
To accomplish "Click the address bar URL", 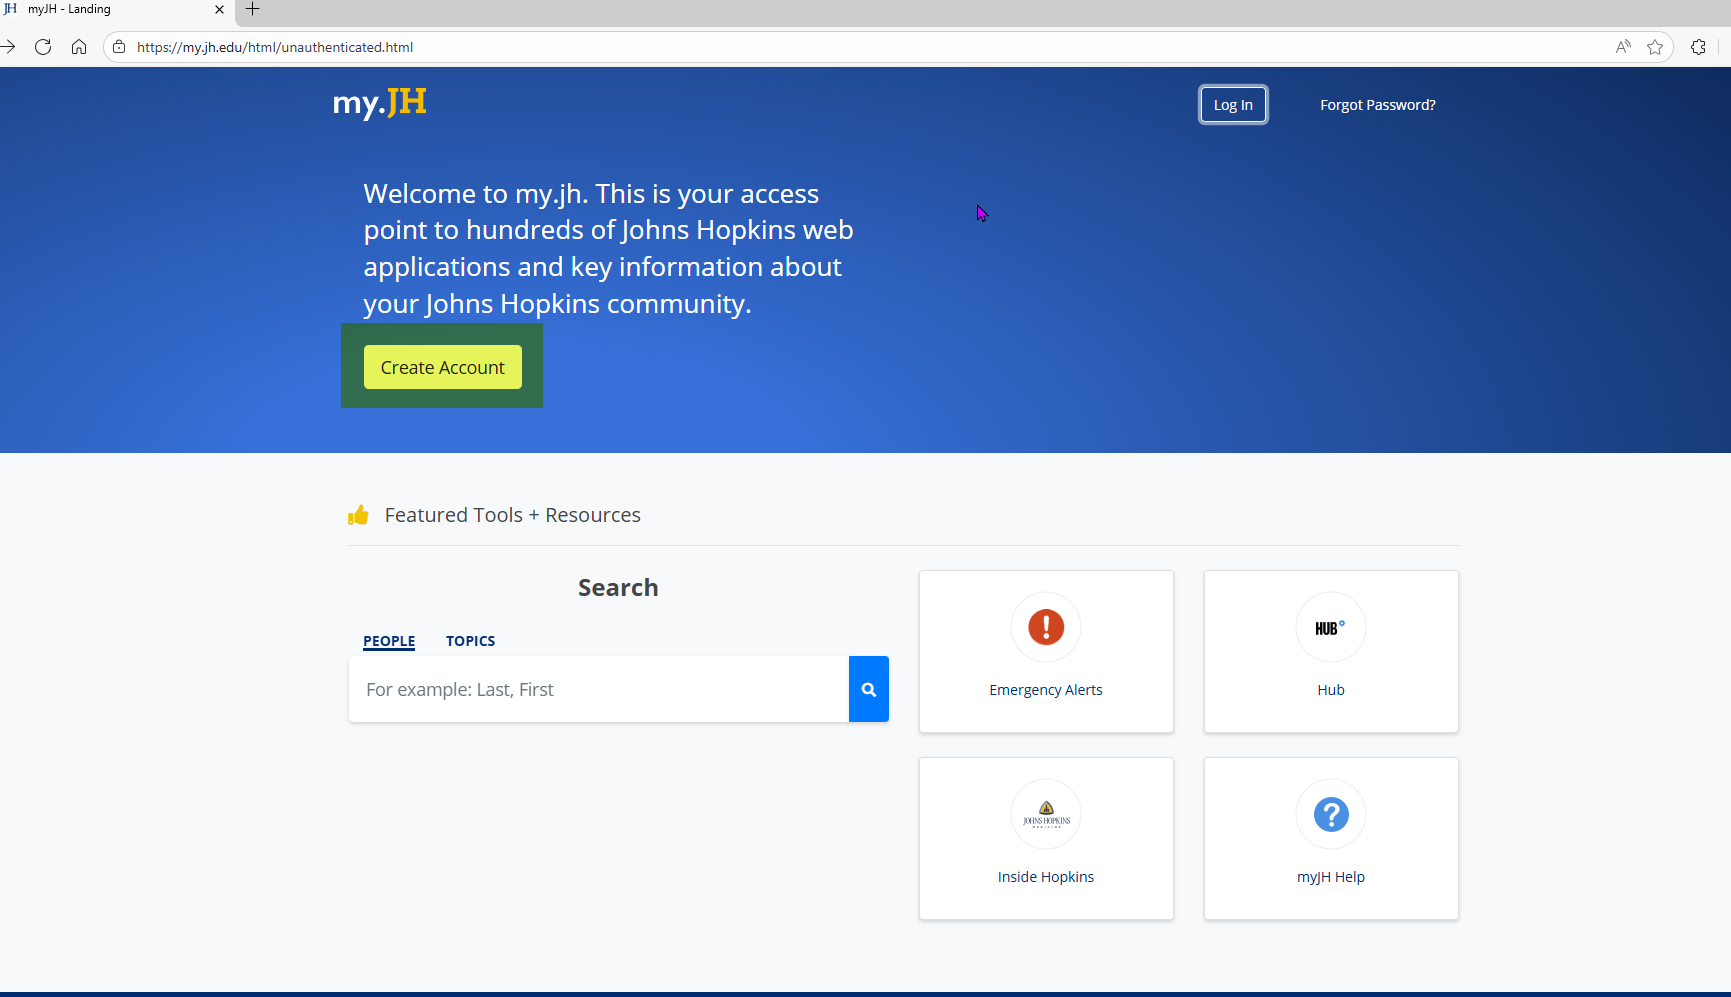I will 275,47.
